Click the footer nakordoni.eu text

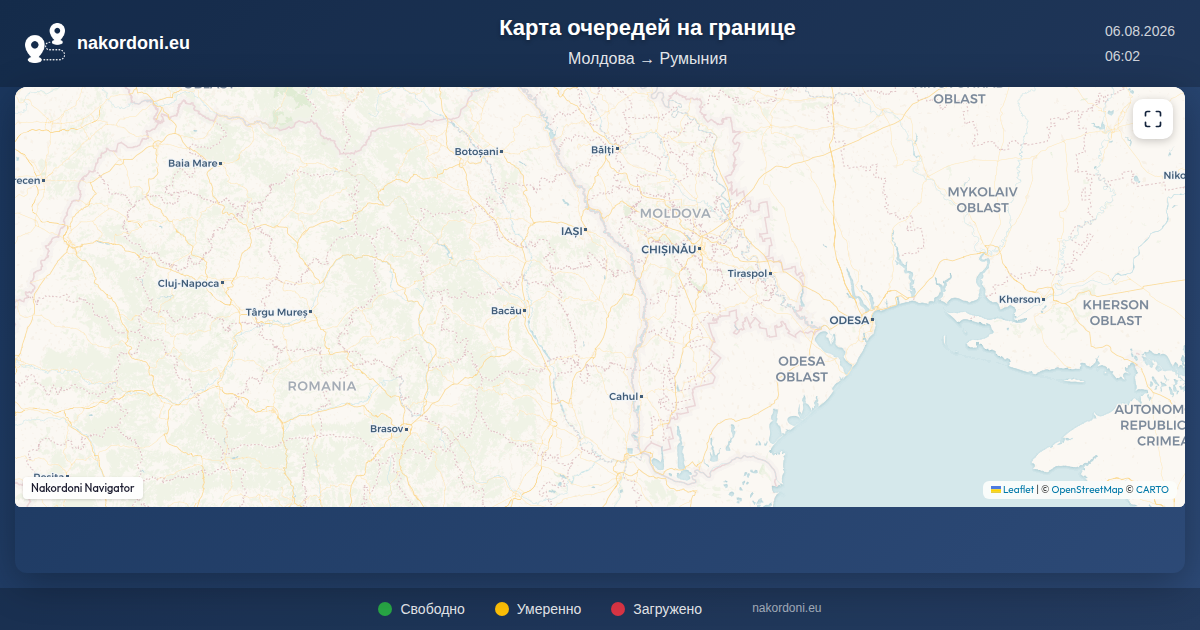(x=787, y=608)
